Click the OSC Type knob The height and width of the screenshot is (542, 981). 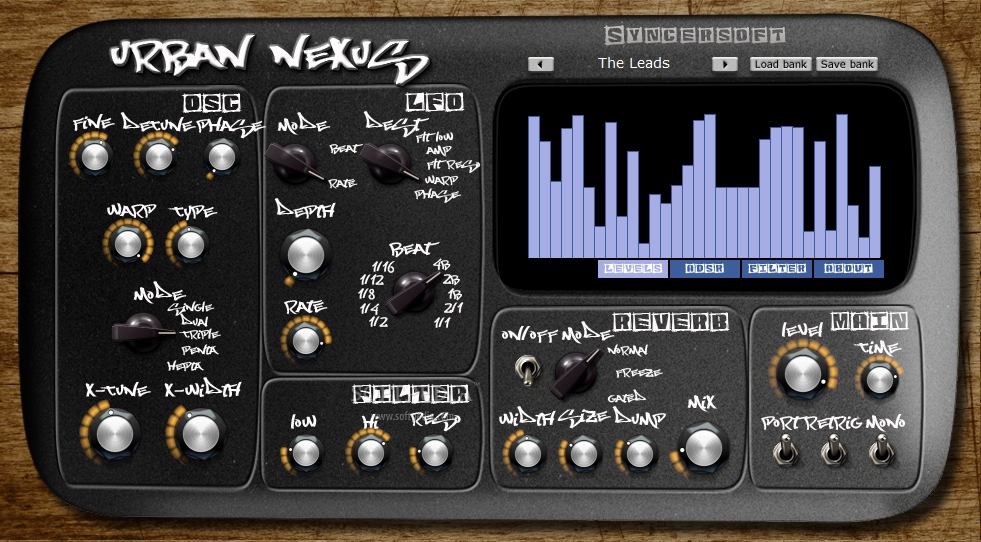pyautogui.click(x=190, y=244)
